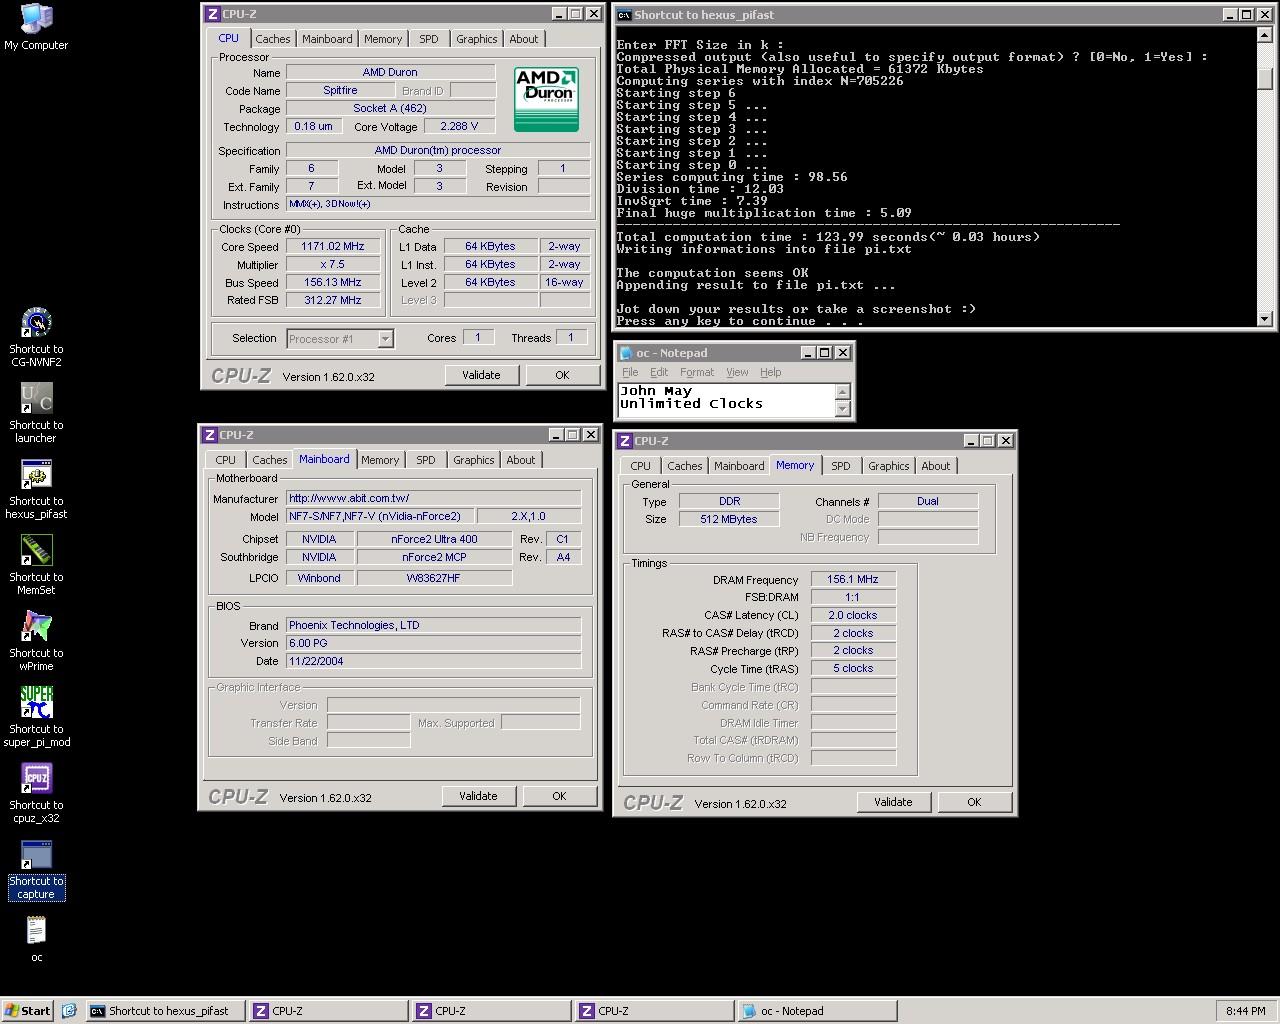
Task: Open the View menu in Notepad
Action: point(737,372)
